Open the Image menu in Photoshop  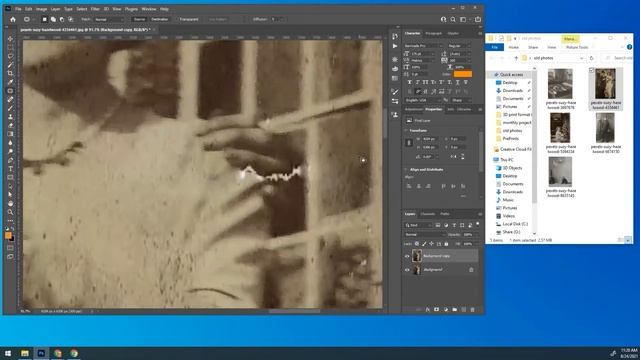[x=41, y=9]
